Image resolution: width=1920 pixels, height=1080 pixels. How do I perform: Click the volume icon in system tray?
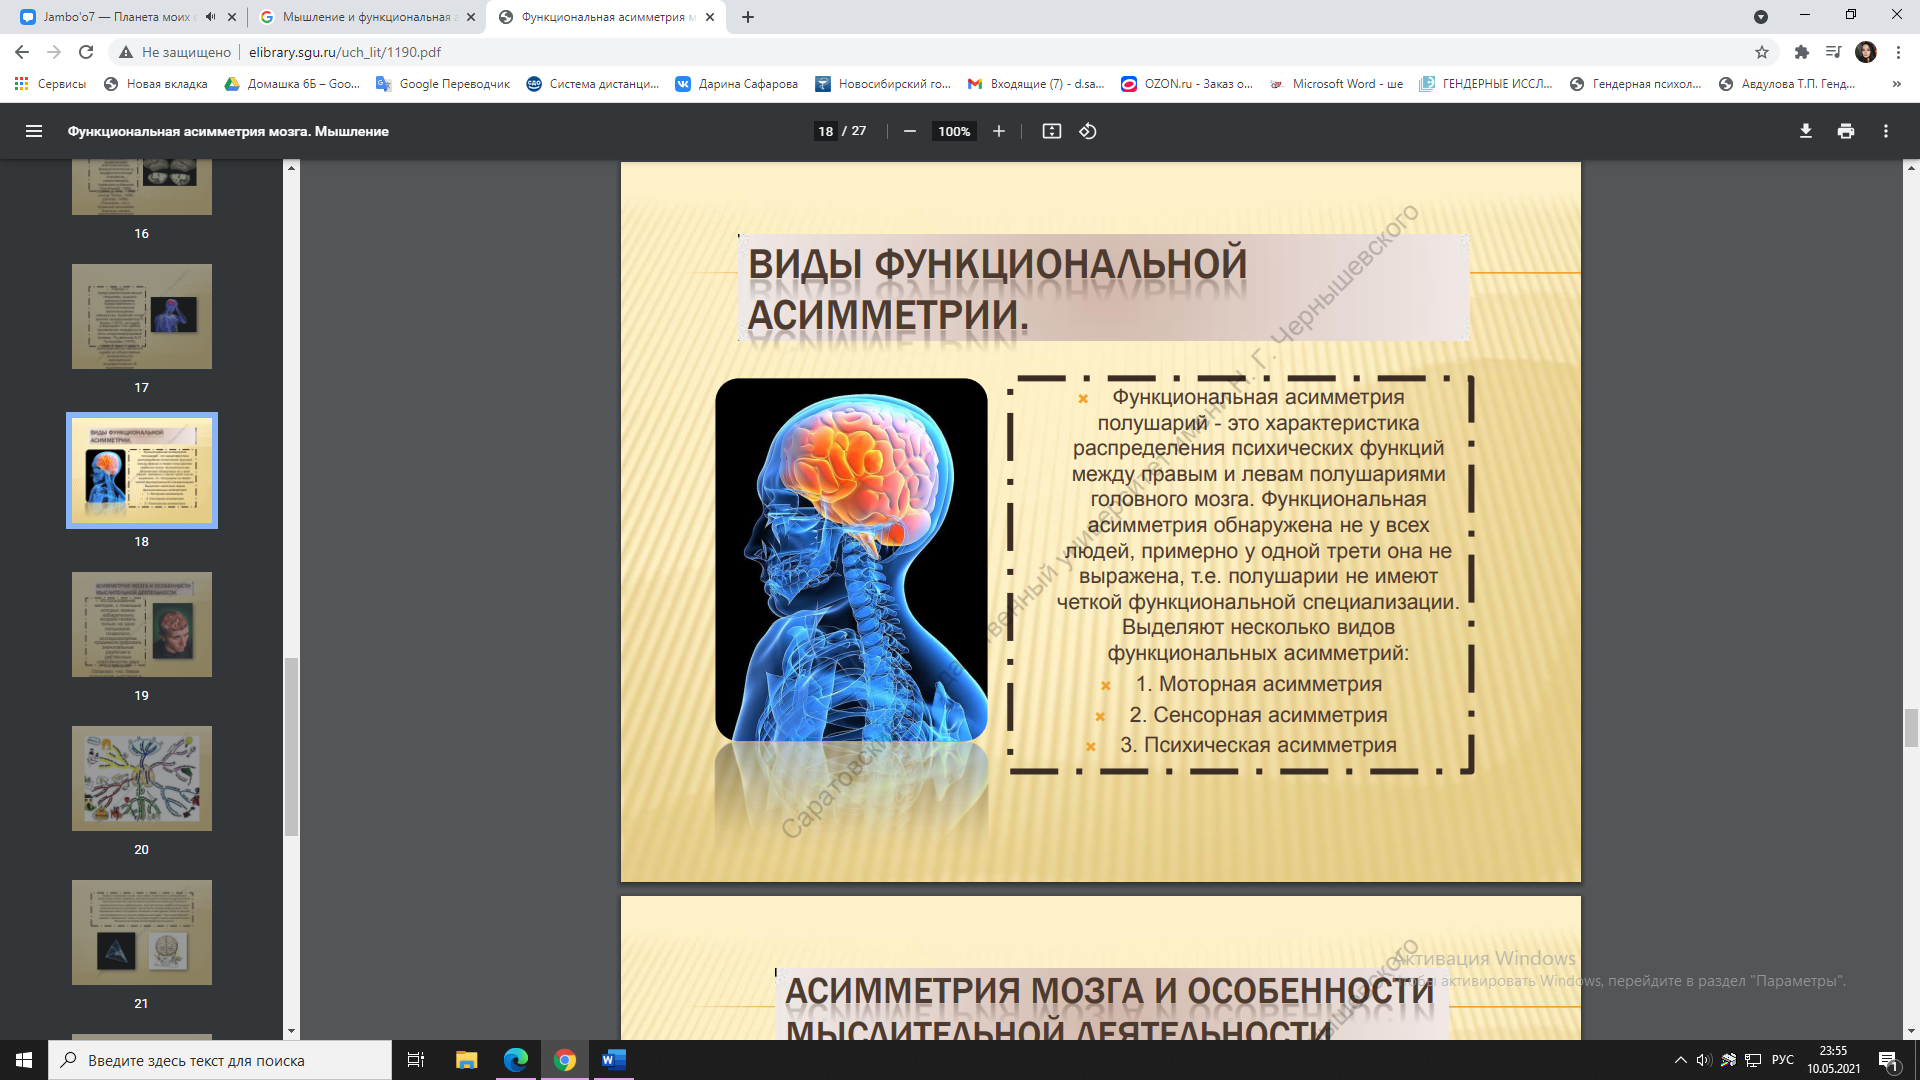(1704, 1060)
